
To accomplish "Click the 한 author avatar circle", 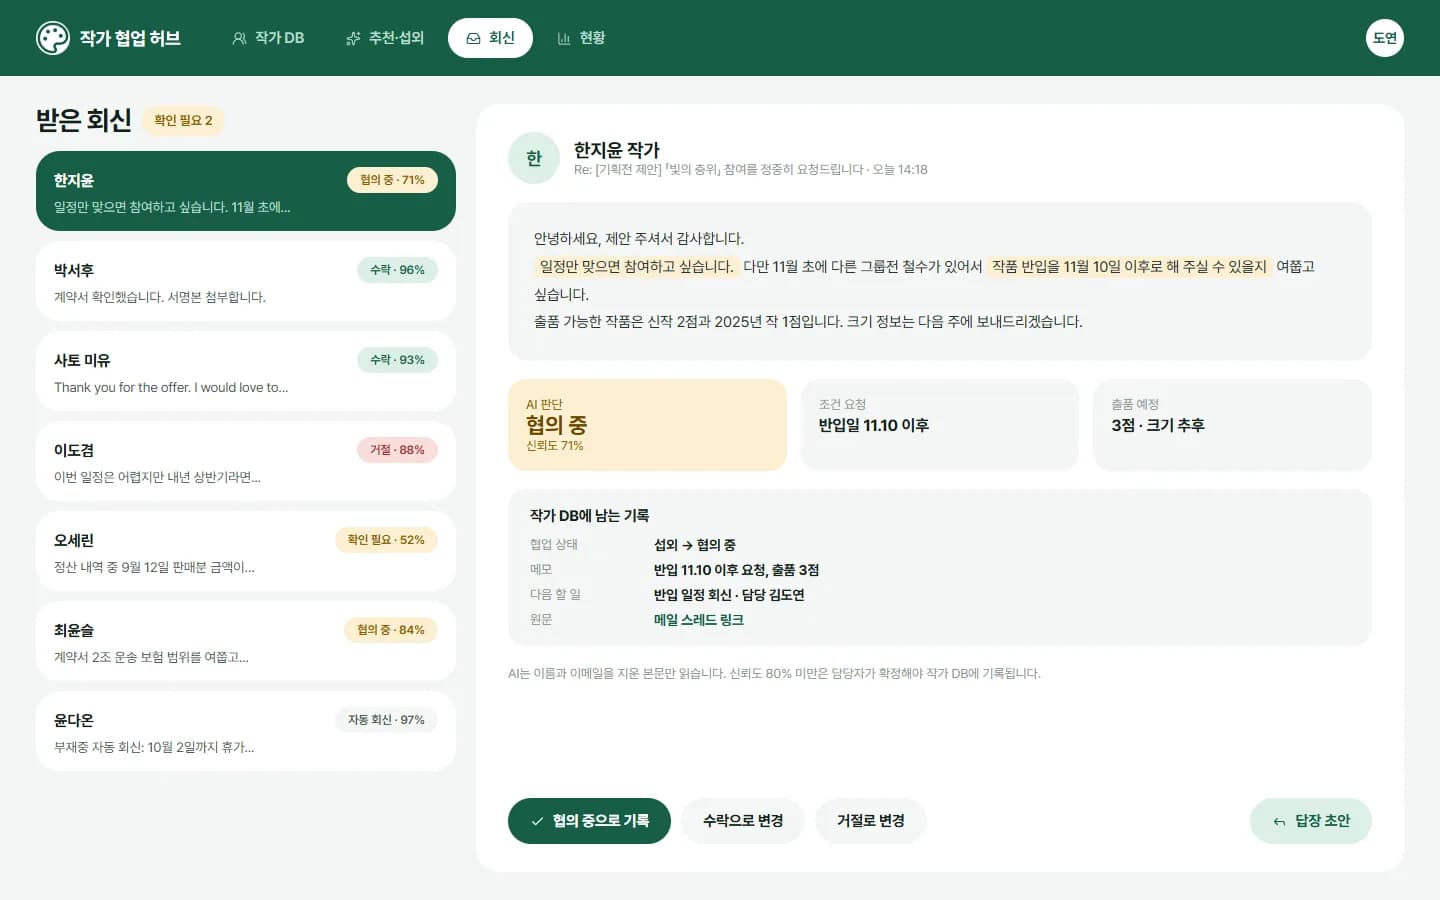I will click(x=534, y=158).
